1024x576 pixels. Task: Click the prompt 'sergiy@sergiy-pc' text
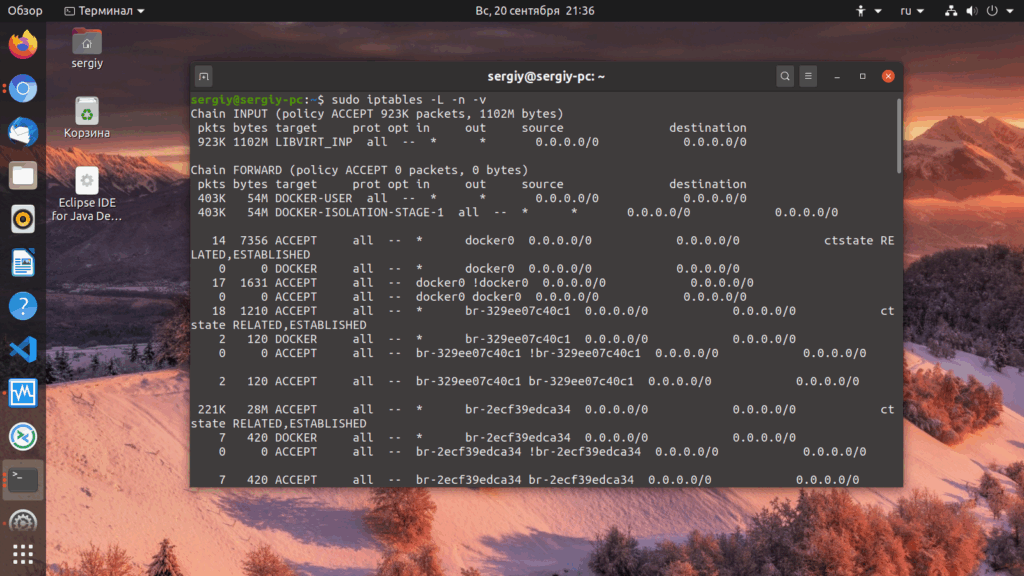247,100
